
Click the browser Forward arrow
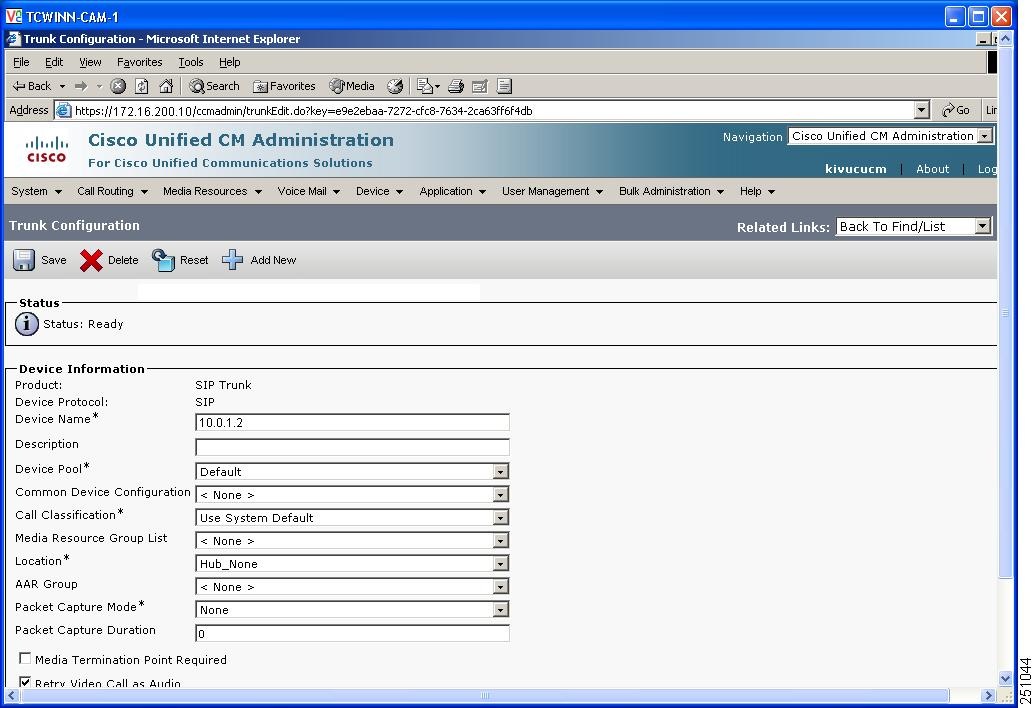tap(81, 86)
